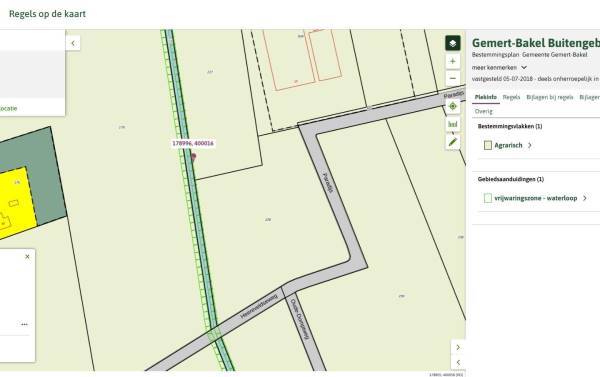Image resolution: width=600 pixels, height=377 pixels.
Task: Open the three-dots more options menu
Action: coord(24,324)
